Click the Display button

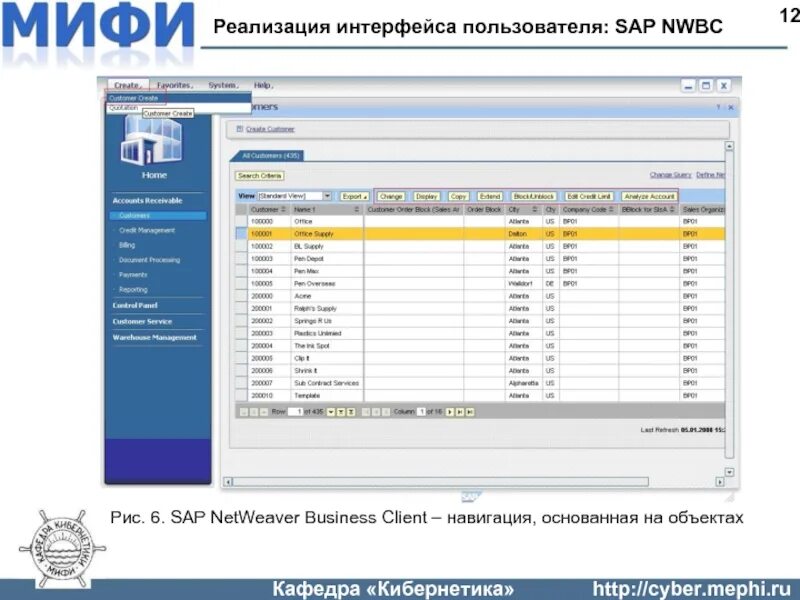click(x=427, y=196)
